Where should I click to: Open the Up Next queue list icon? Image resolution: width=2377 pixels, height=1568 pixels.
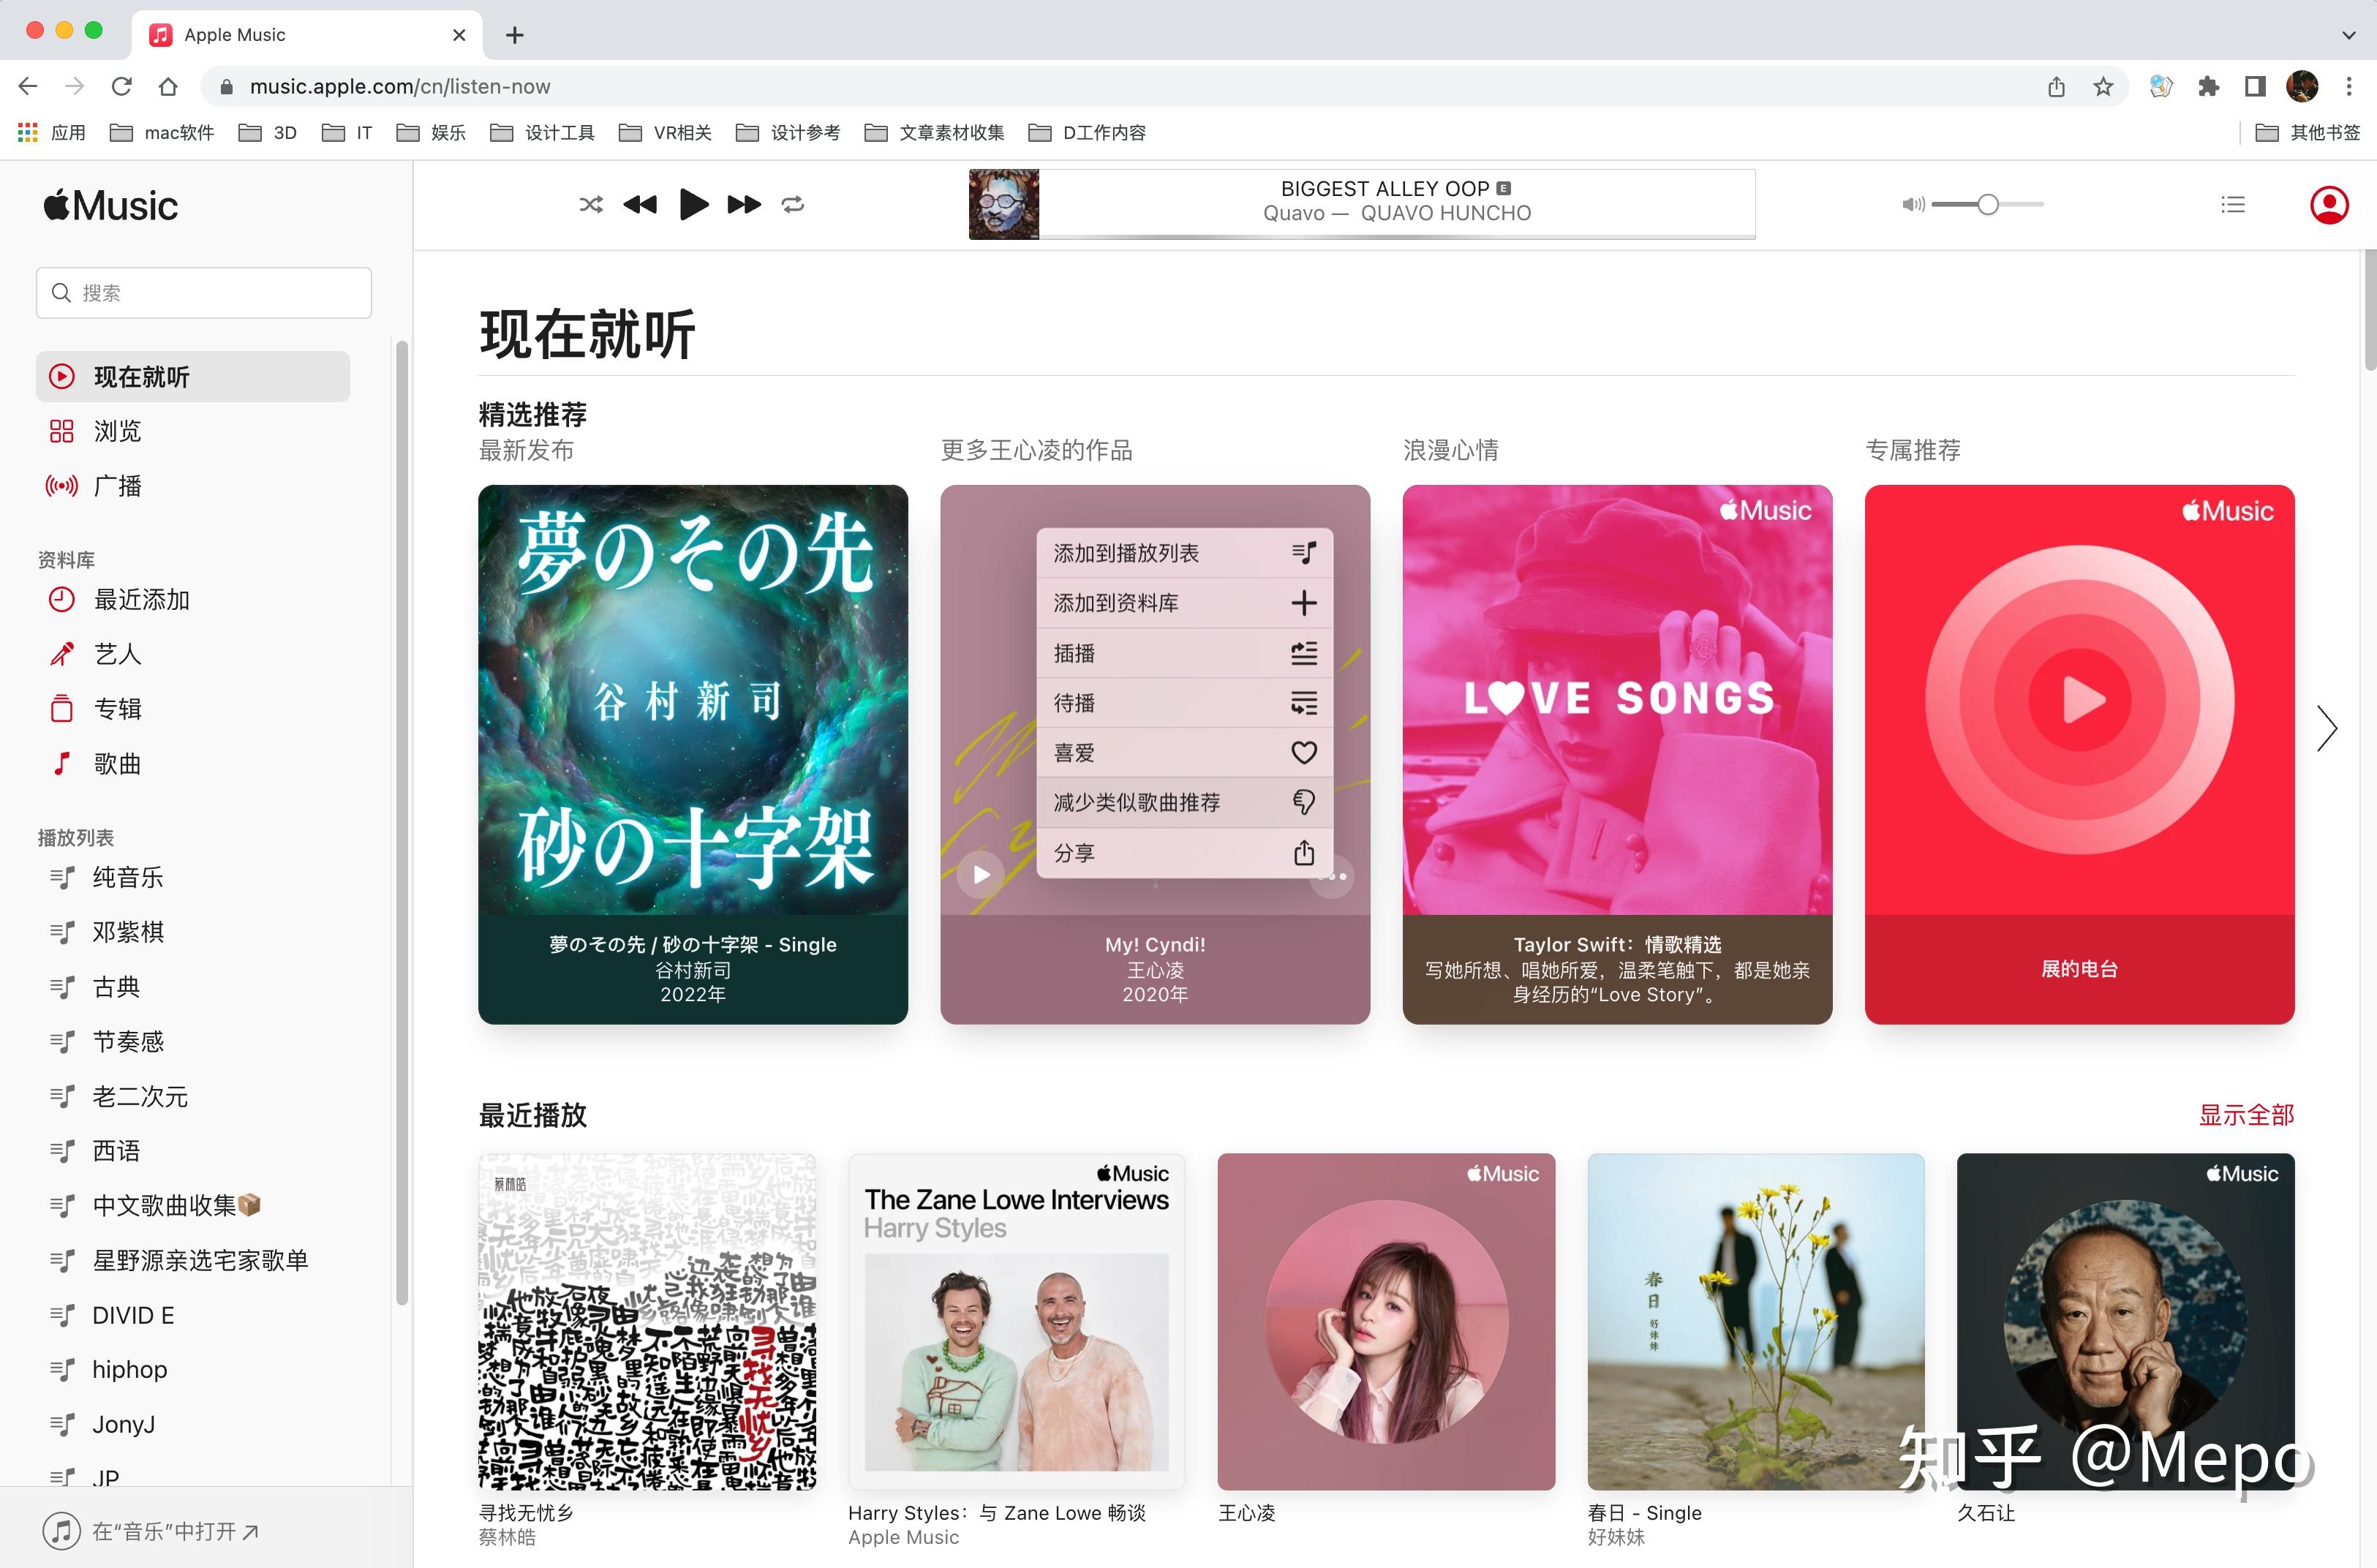tap(2233, 205)
